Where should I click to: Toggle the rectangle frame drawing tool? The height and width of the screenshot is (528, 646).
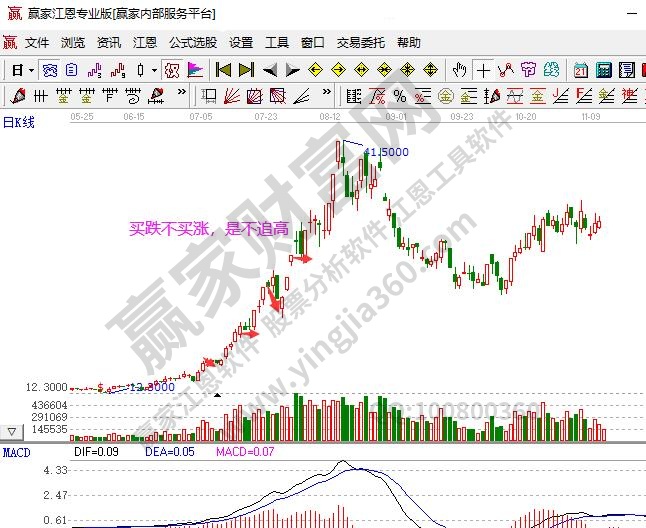click(x=209, y=96)
